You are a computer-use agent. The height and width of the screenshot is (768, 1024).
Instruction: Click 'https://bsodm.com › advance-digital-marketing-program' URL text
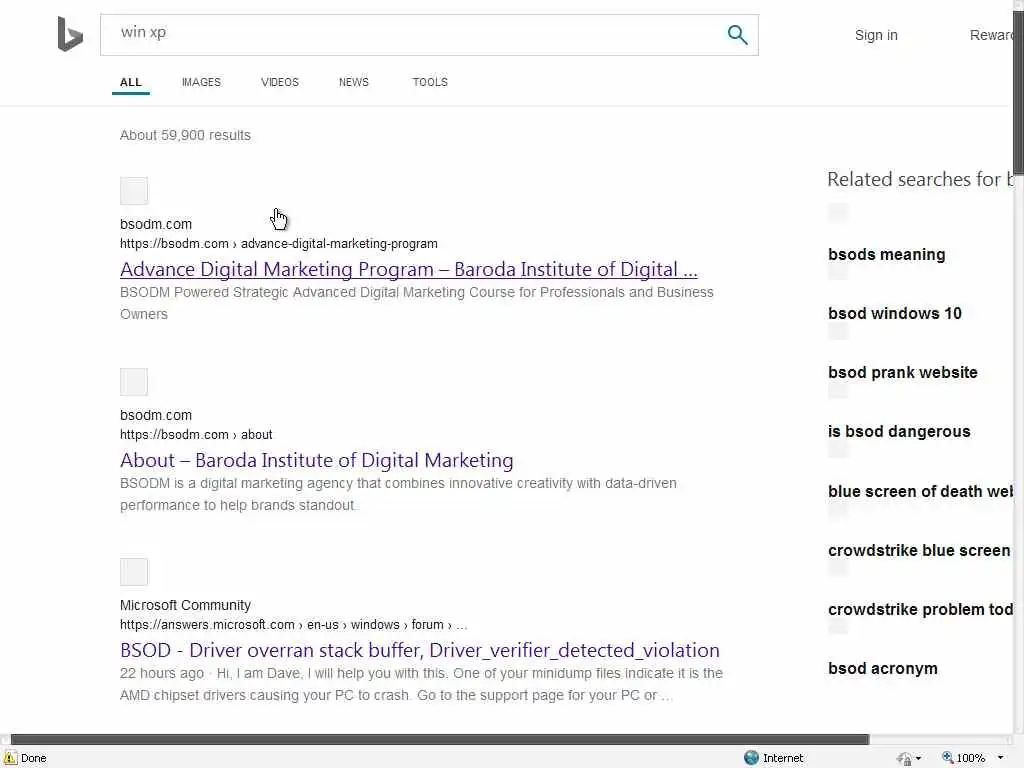pos(279,244)
